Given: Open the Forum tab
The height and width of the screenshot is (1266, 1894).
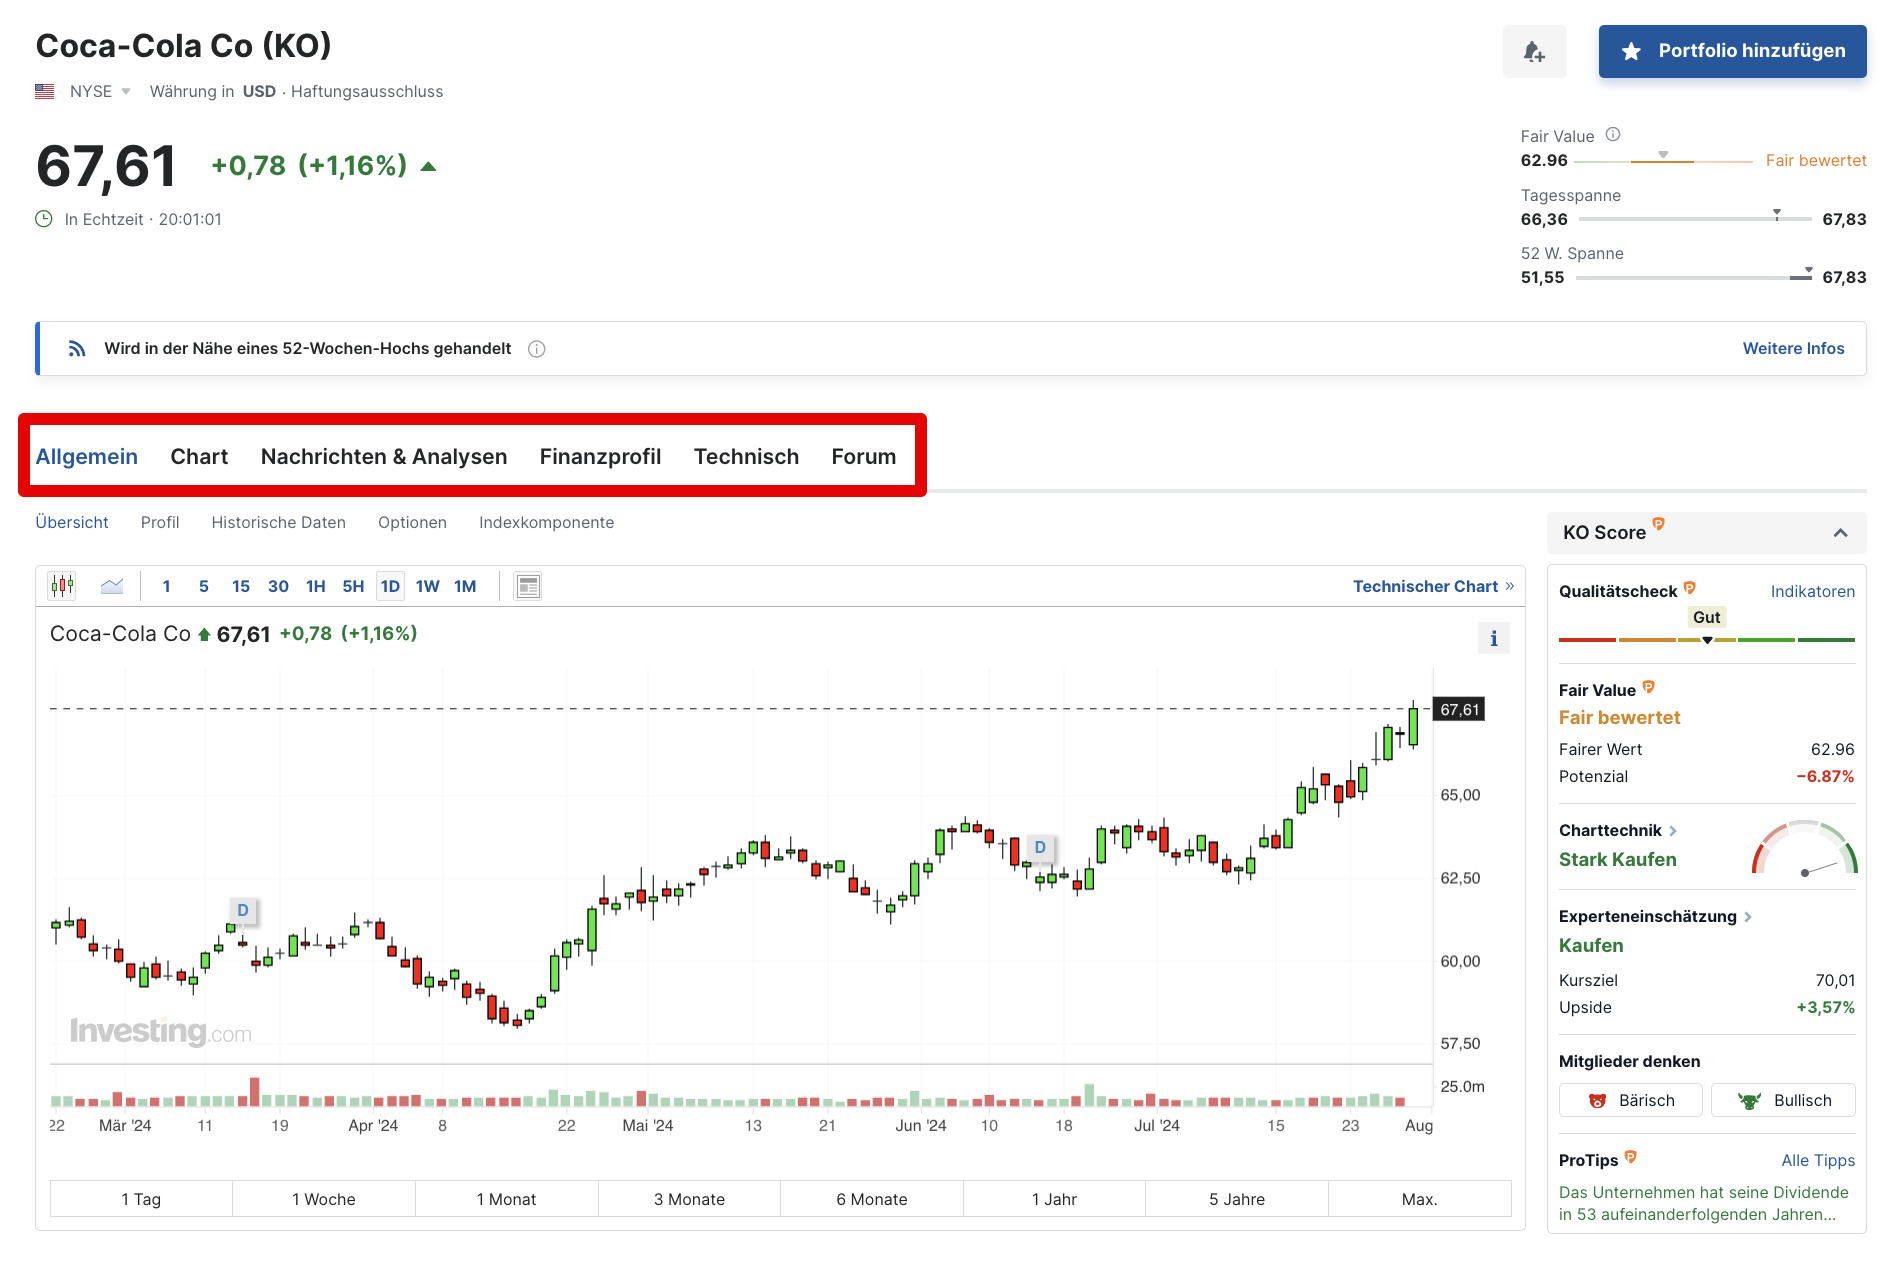Looking at the screenshot, I should pos(863,457).
